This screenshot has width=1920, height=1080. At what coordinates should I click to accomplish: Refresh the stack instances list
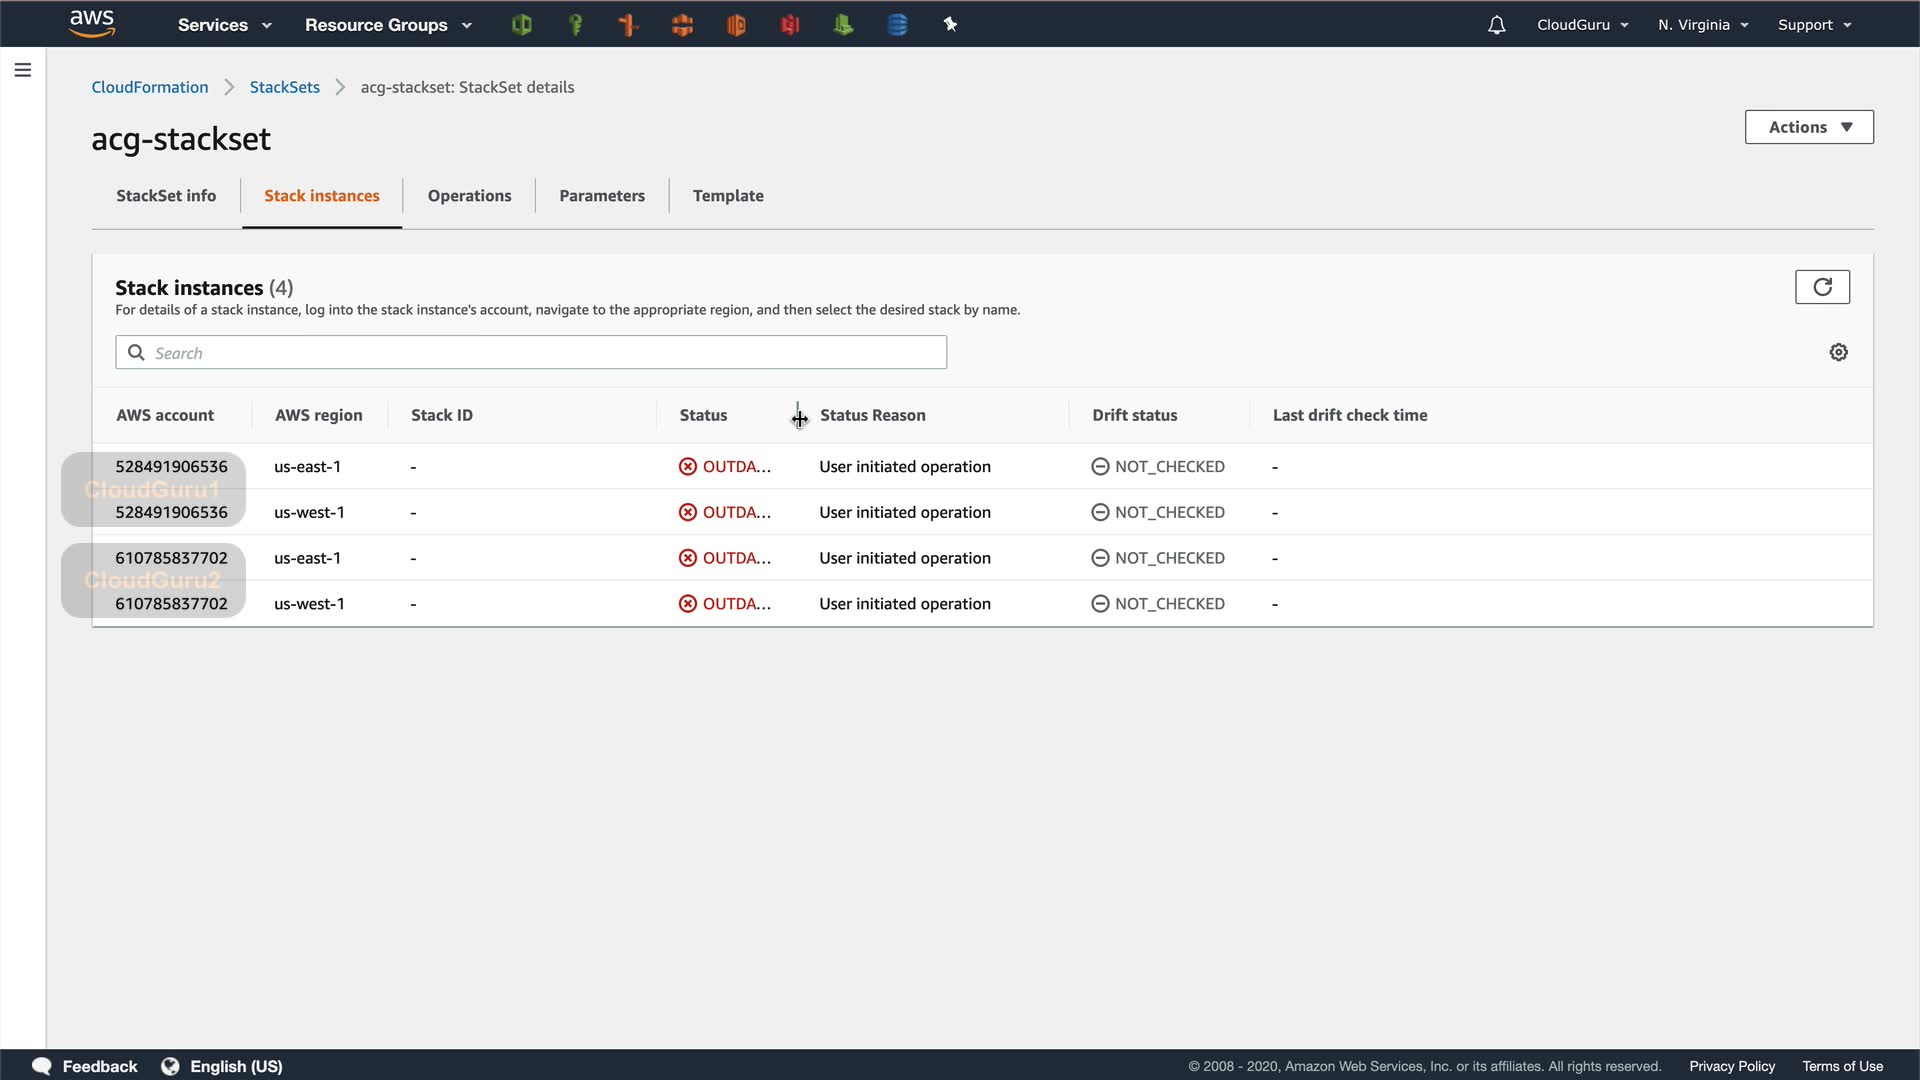tap(1822, 287)
